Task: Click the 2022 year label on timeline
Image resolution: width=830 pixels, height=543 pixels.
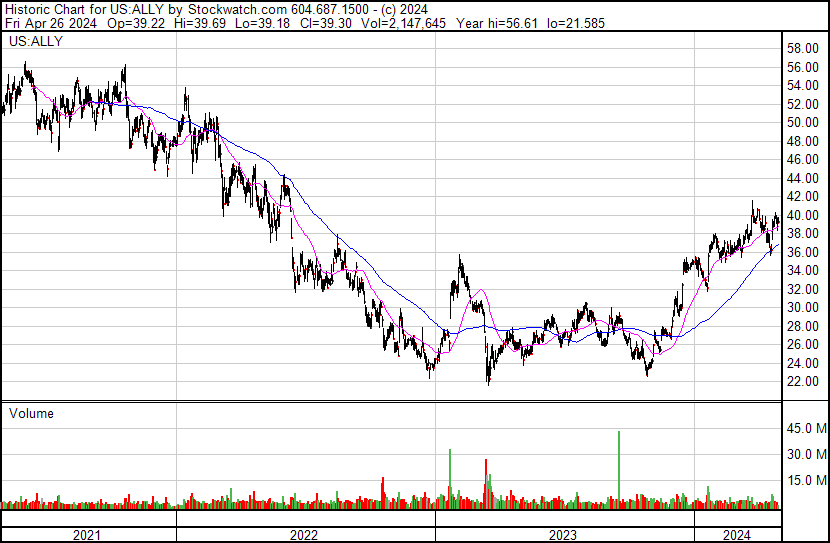Action: pyautogui.click(x=304, y=535)
